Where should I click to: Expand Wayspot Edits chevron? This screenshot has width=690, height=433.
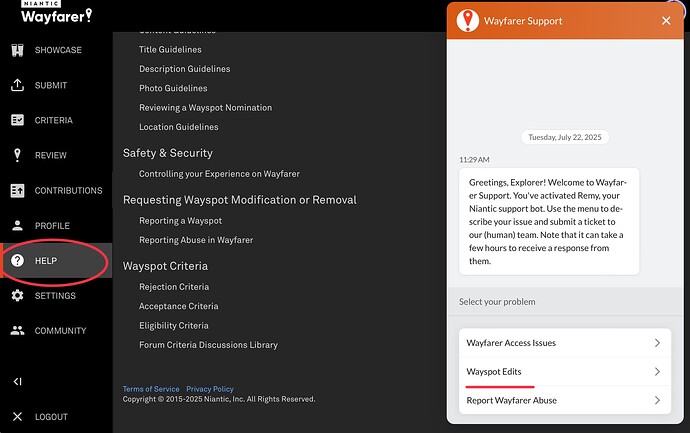coord(657,371)
